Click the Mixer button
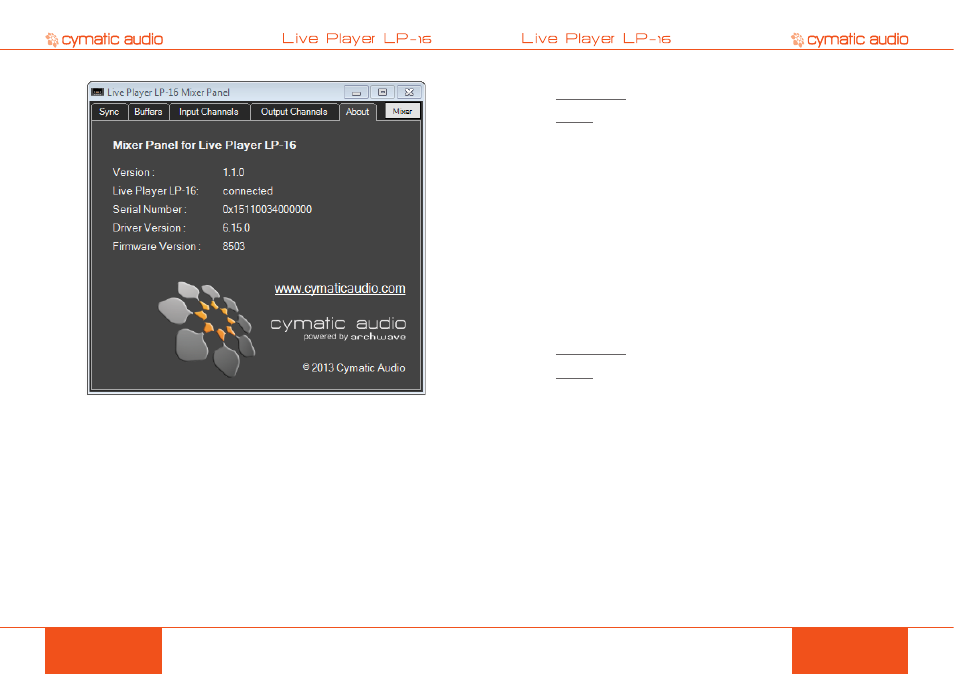The height and width of the screenshot is (674, 954). 402,111
